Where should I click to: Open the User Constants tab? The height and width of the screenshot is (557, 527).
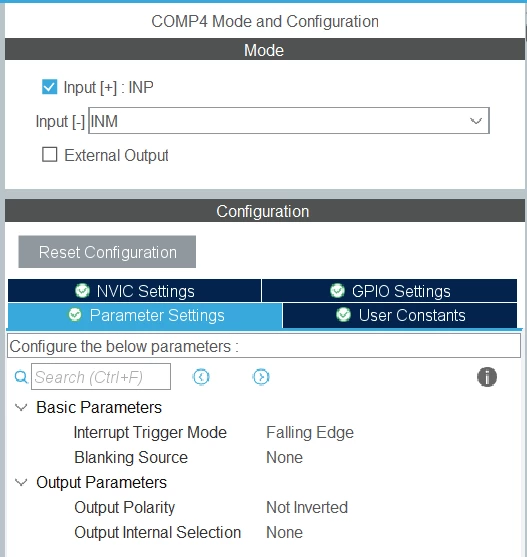(x=400, y=315)
